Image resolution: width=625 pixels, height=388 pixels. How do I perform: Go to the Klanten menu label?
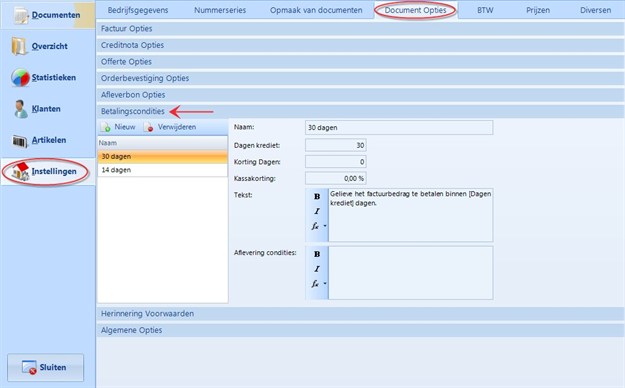pos(46,109)
